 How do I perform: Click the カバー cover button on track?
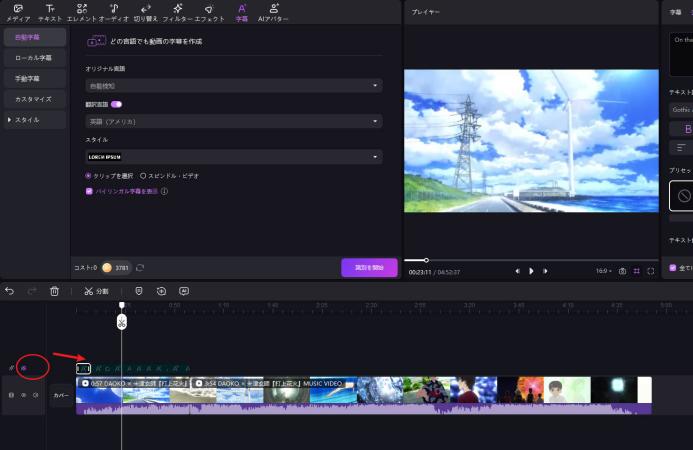click(61, 395)
